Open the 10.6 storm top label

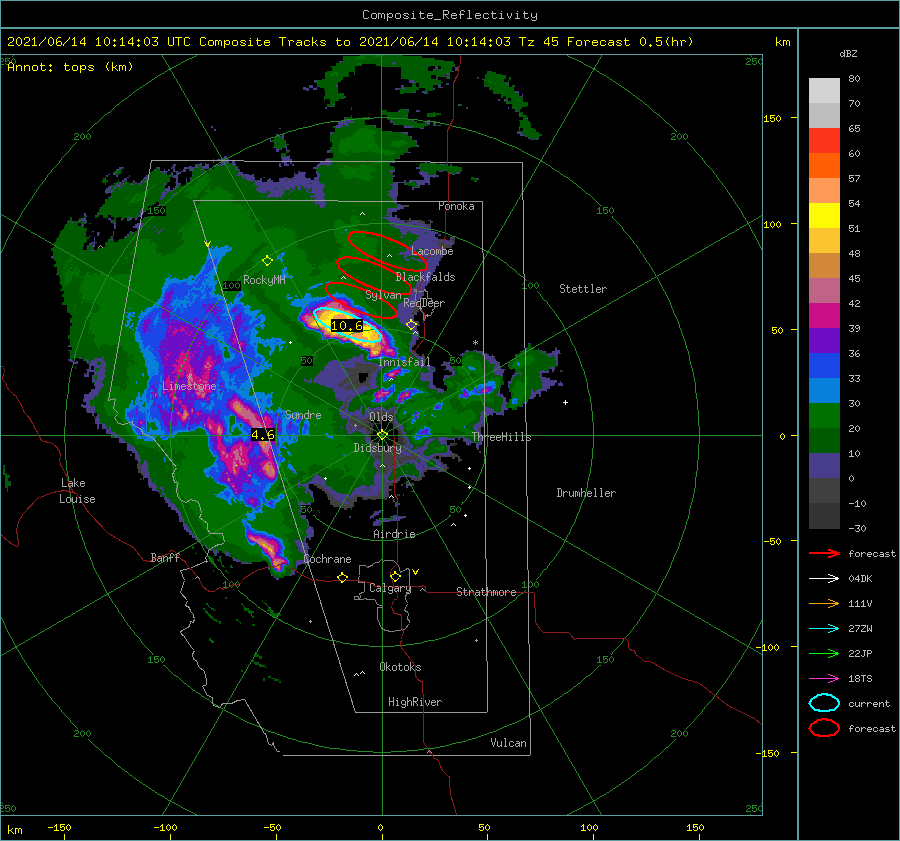point(347,325)
